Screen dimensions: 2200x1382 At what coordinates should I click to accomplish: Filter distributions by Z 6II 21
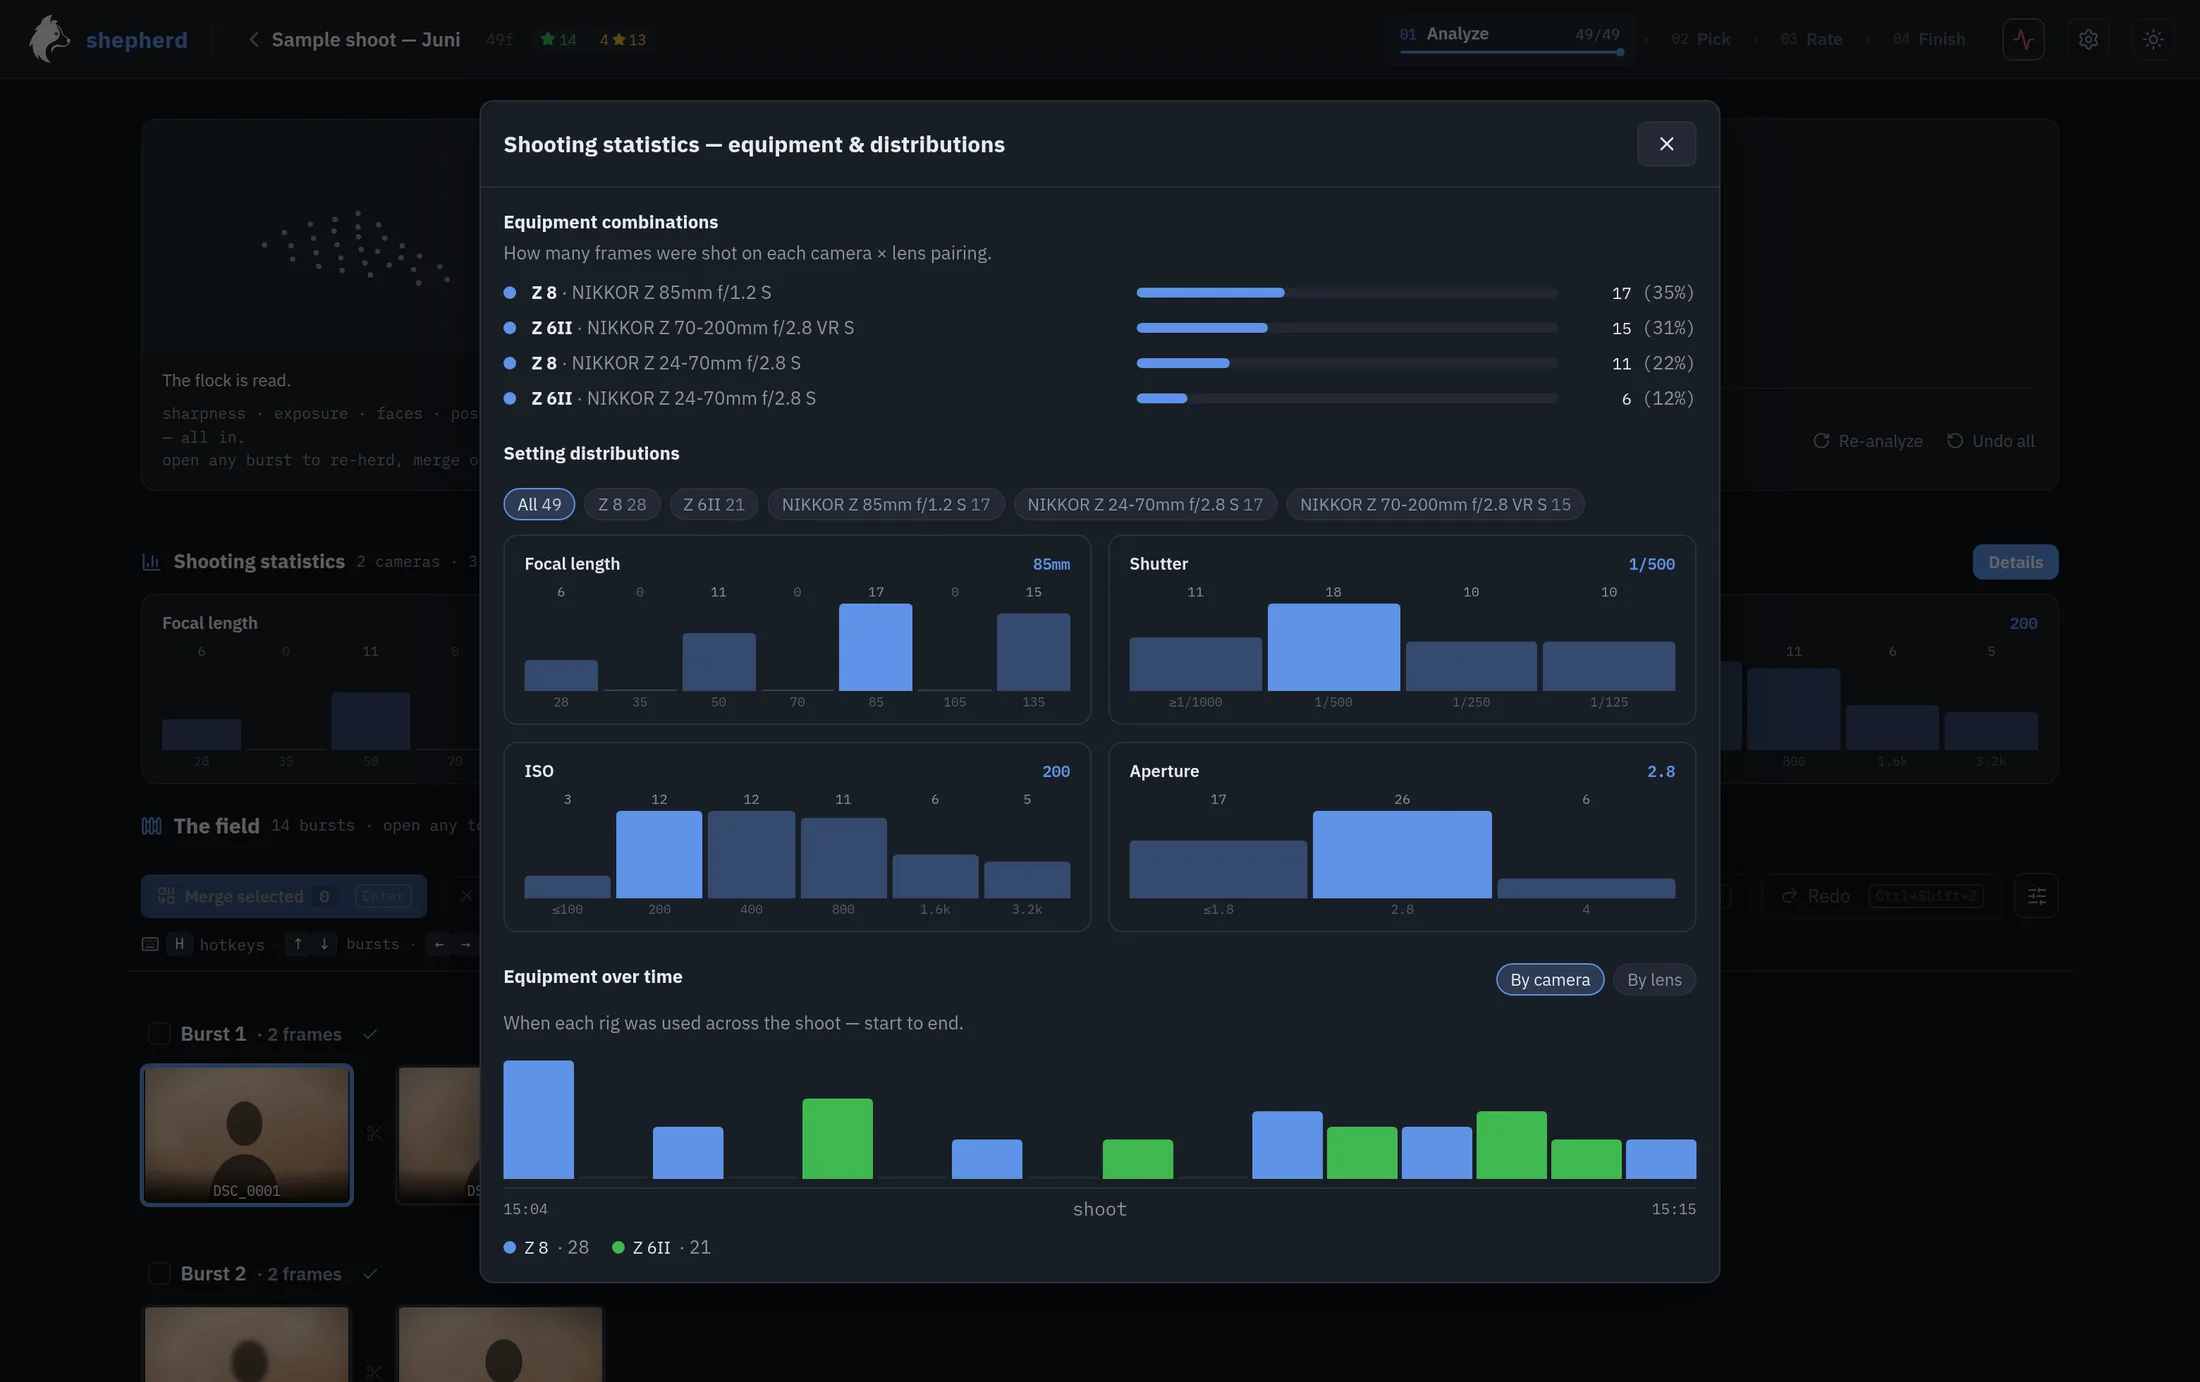[x=714, y=504]
